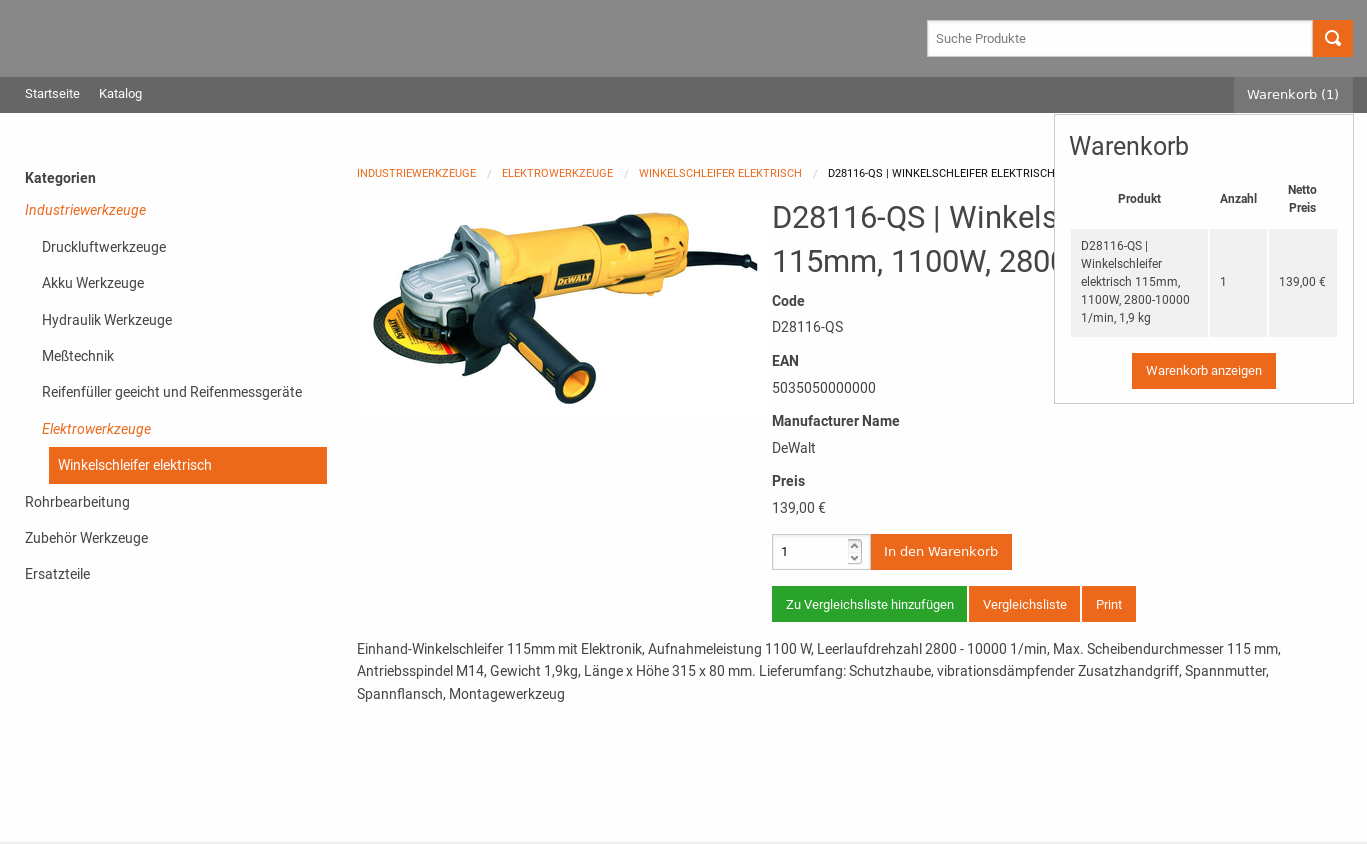Click the orange search magnifier icon
Image resolution: width=1367 pixels, height=844 pixels.
(1333, 38)
